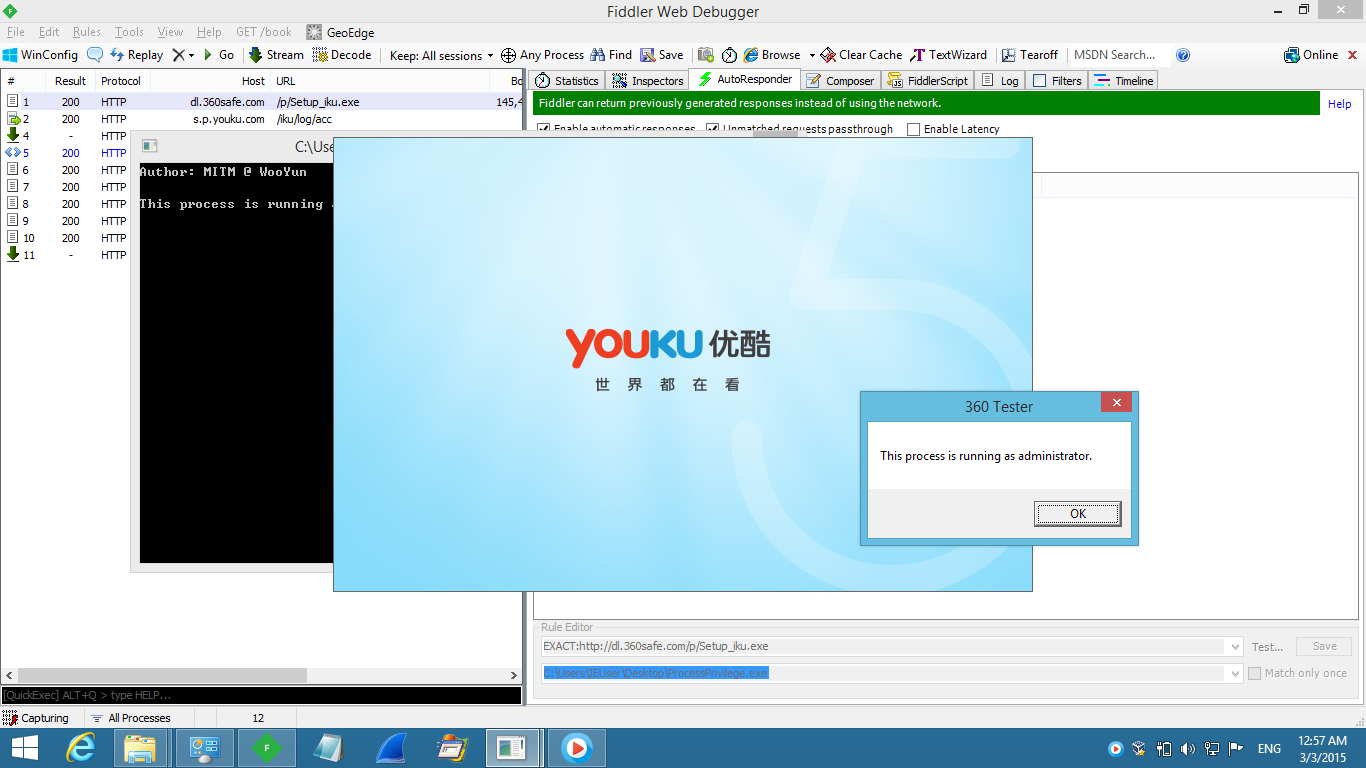Switch to the Composer tab
The width and height of the screenshot is (1366, 768).
[840, 81]
